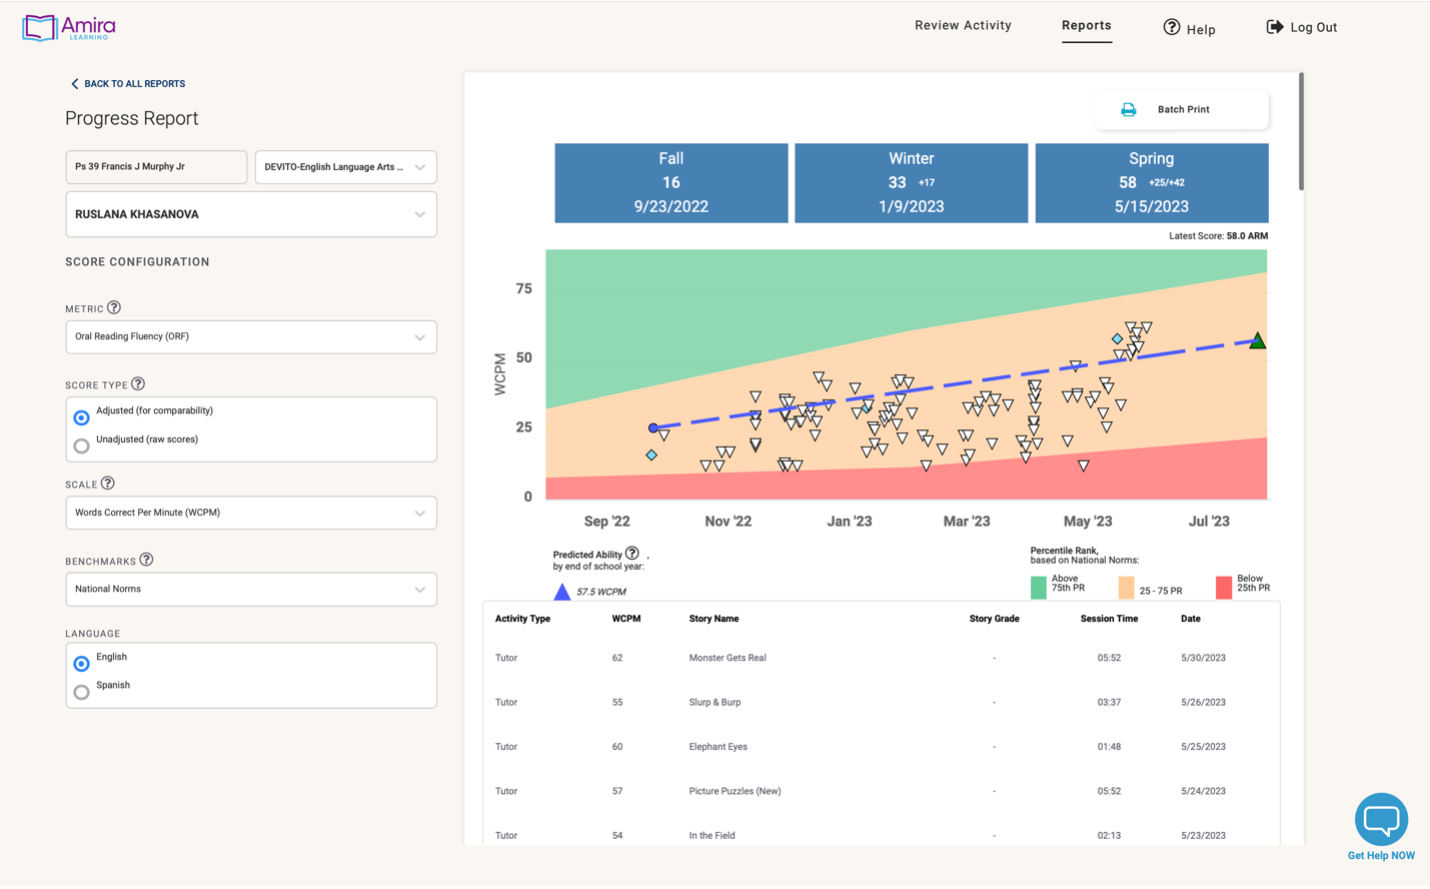Click the Get Help NOW link text
The image size is (1430, 889).
[1381, 856]
